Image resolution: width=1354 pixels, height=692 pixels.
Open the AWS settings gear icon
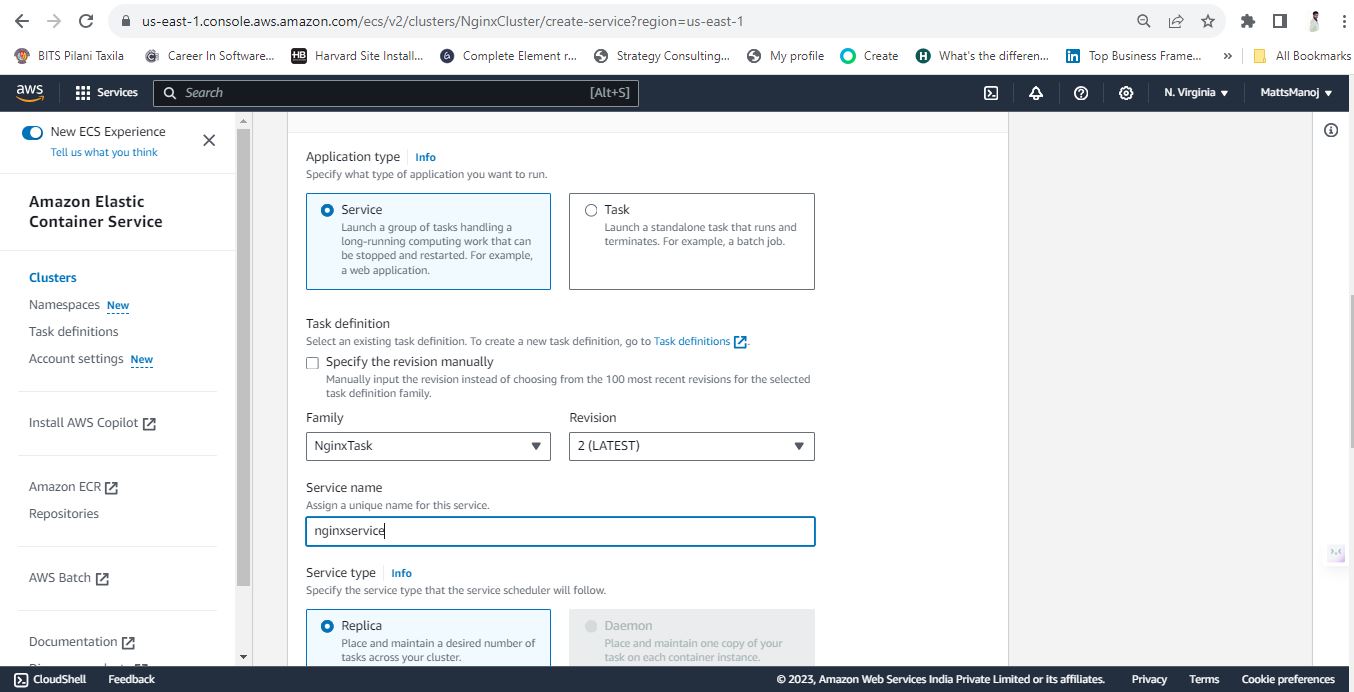click(x=1126, y=93)
